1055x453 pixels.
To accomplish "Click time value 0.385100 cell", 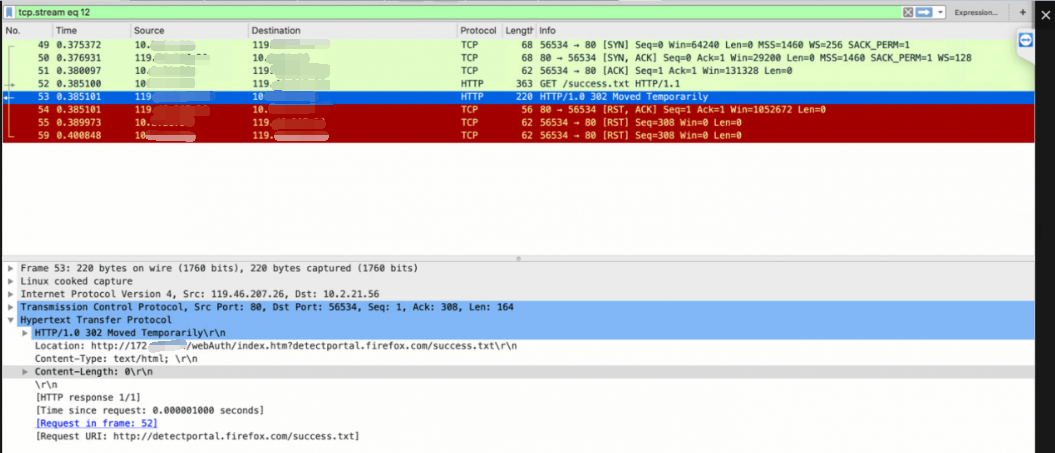I will [x=78, y=83].
